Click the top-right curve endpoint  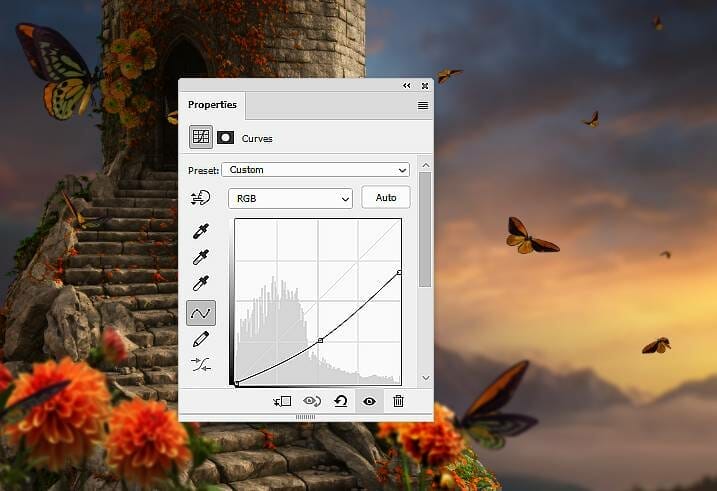399,272
